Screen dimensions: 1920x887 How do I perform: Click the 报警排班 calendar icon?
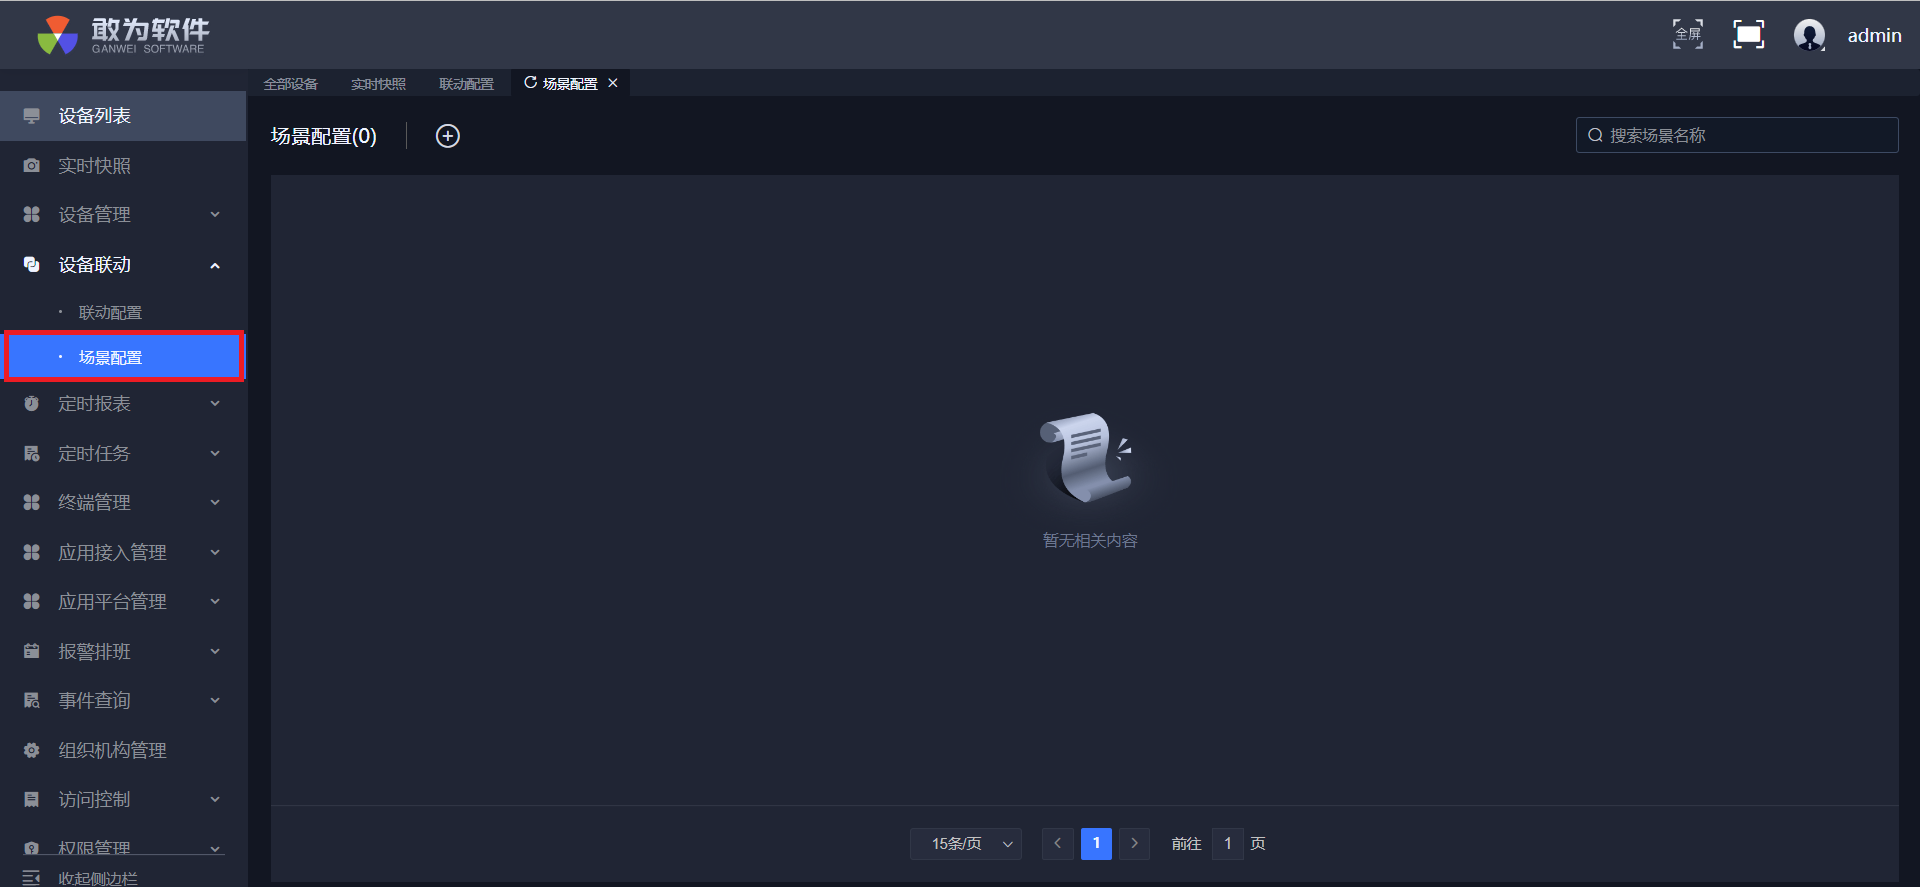click(x=32, y=652)
